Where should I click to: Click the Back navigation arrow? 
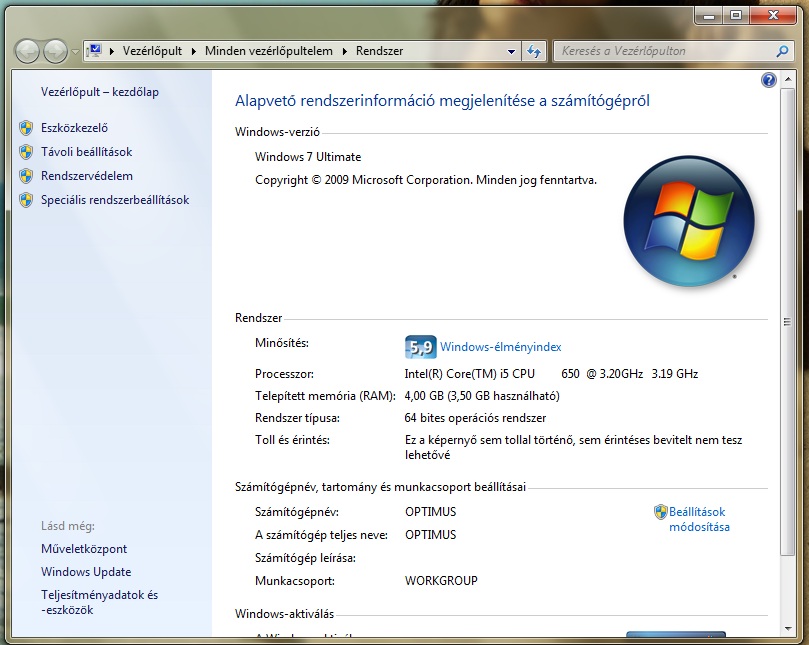coord(27,51)
